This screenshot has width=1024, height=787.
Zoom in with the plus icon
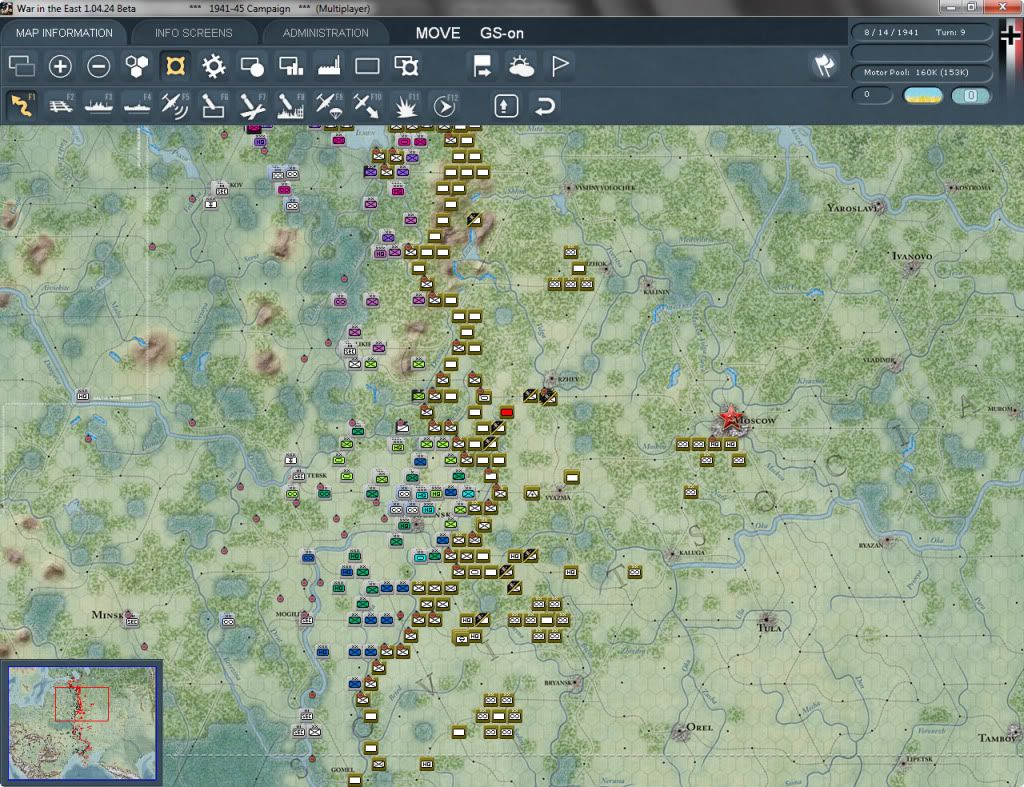click(x=60, y=66)
